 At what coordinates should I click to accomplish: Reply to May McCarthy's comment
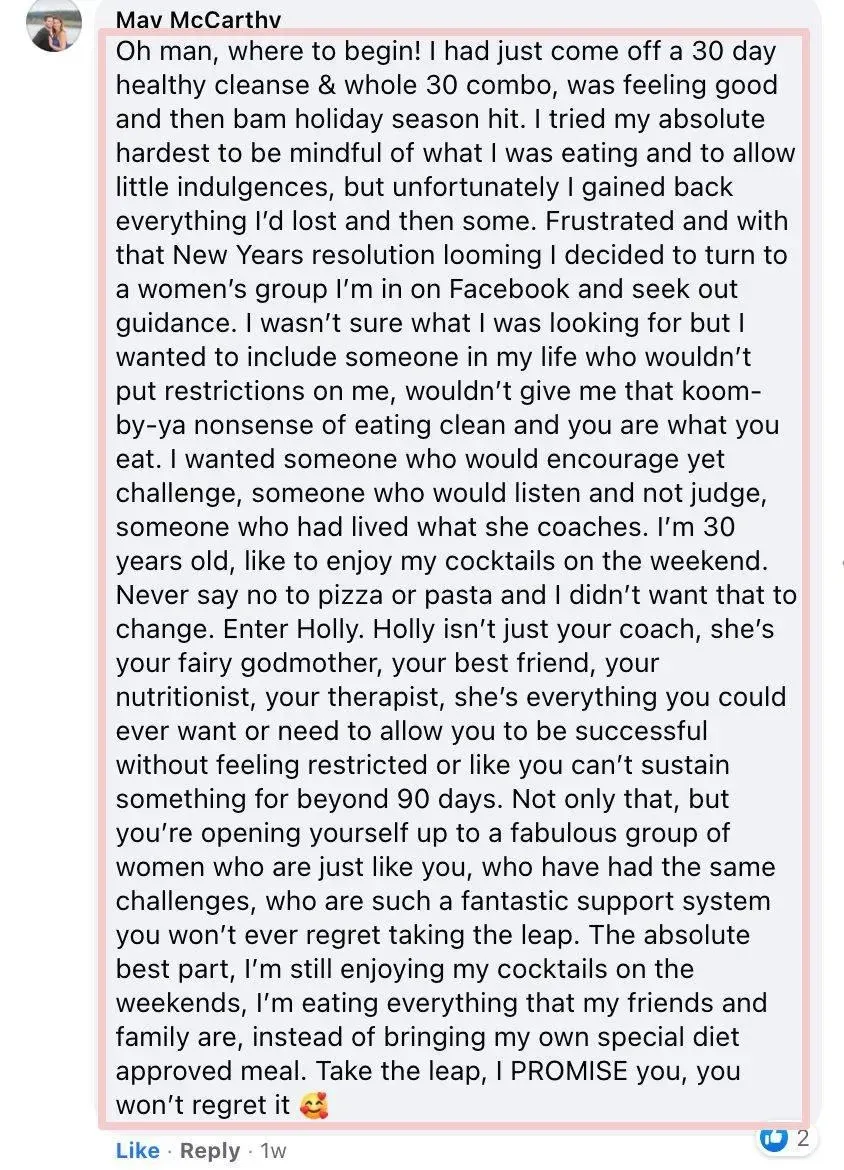pyautogui.click(x=210, y=1151)
